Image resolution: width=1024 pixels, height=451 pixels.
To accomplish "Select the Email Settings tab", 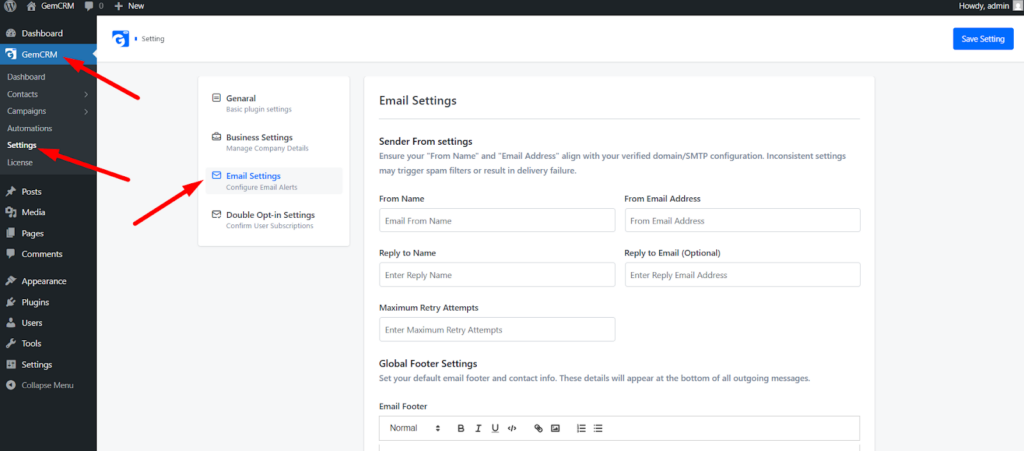I will coord(274,181).
